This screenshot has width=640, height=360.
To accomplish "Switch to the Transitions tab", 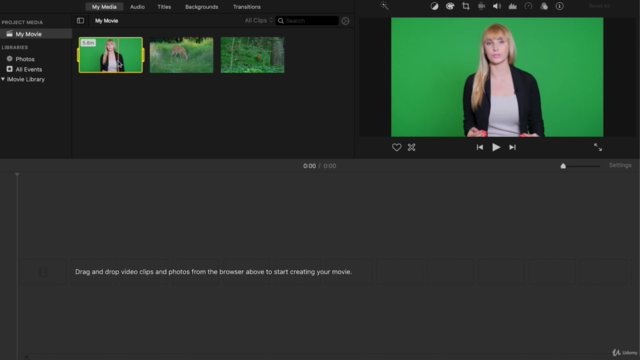I will (x=247, y=7).
